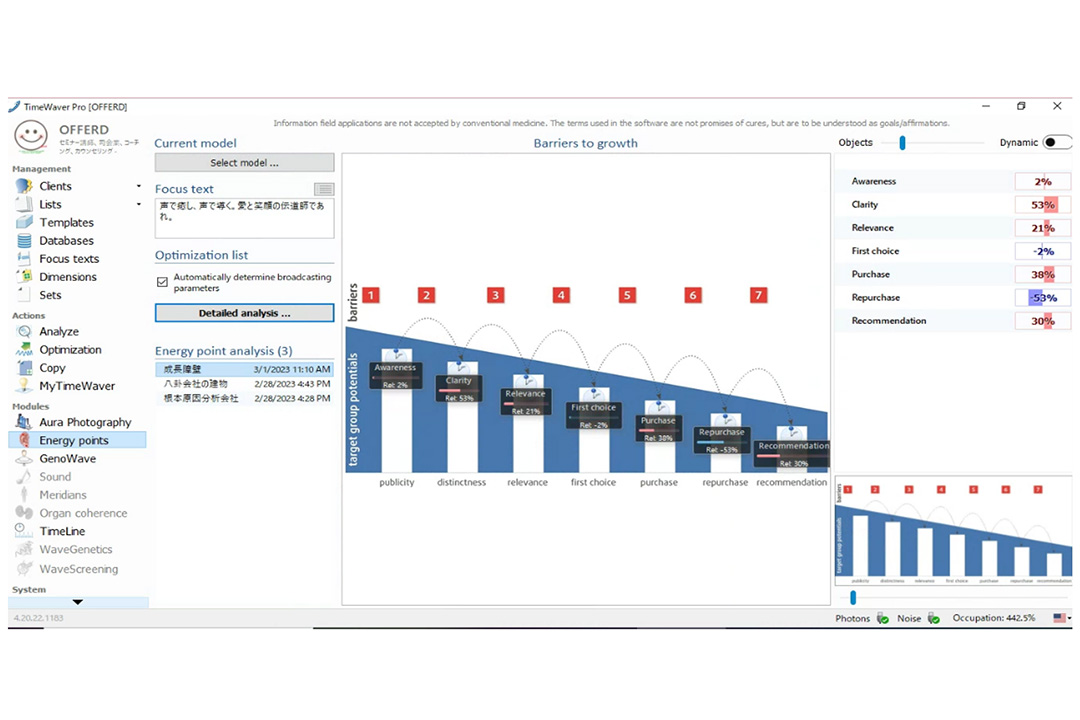
Task: Uncheck Automatically determine broadcasting parameters
Action: coord(162,282)
